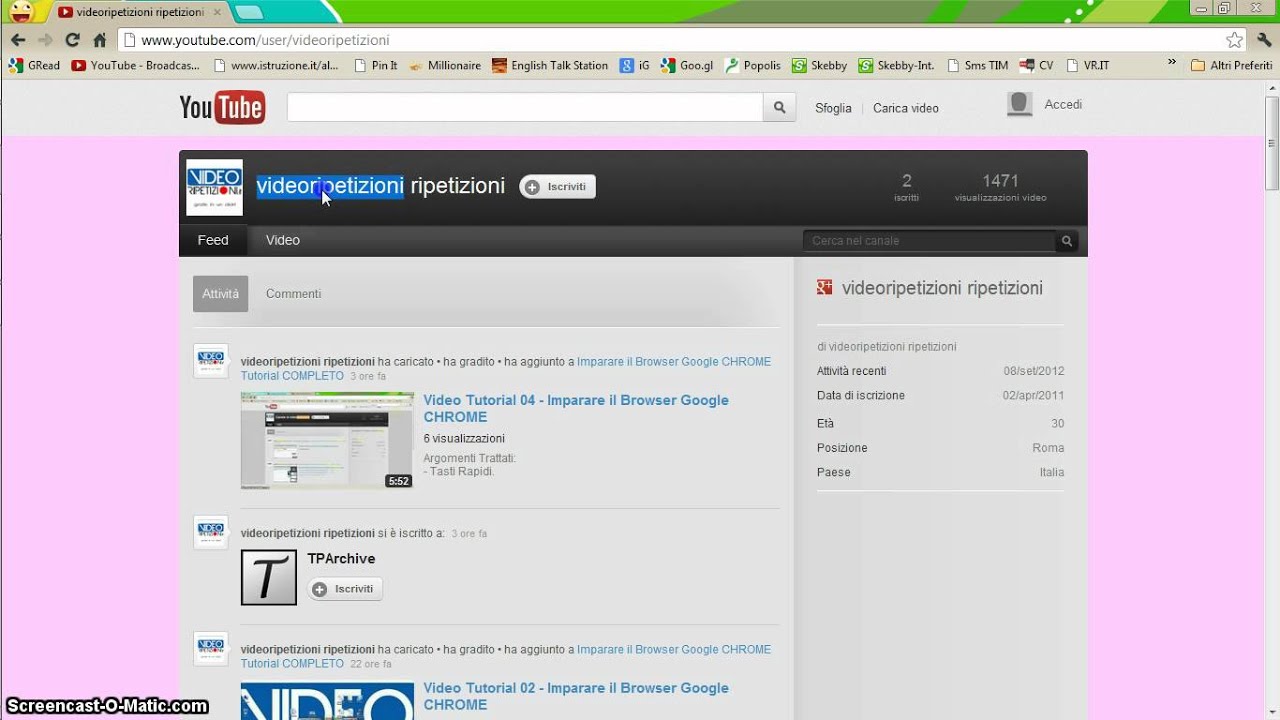Click the browser Back arrow
The image size is (1280, 720).
click(18, 40)
